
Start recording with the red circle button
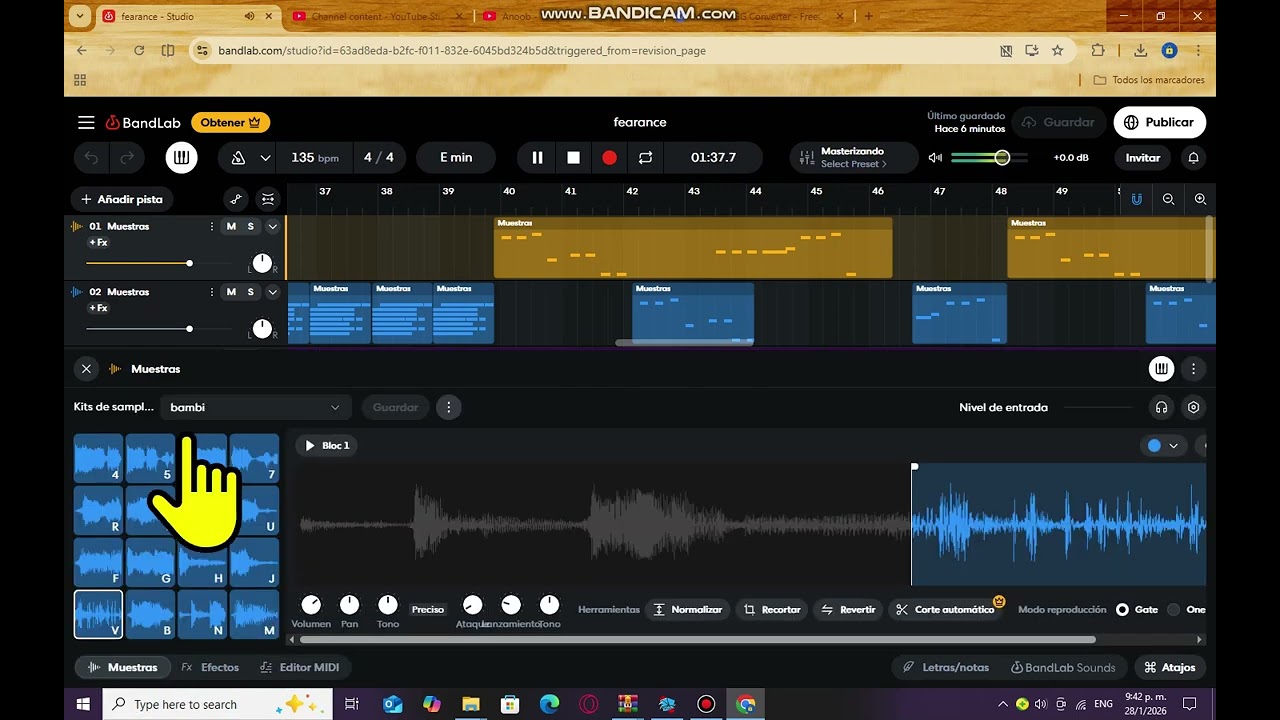point(609,157)
